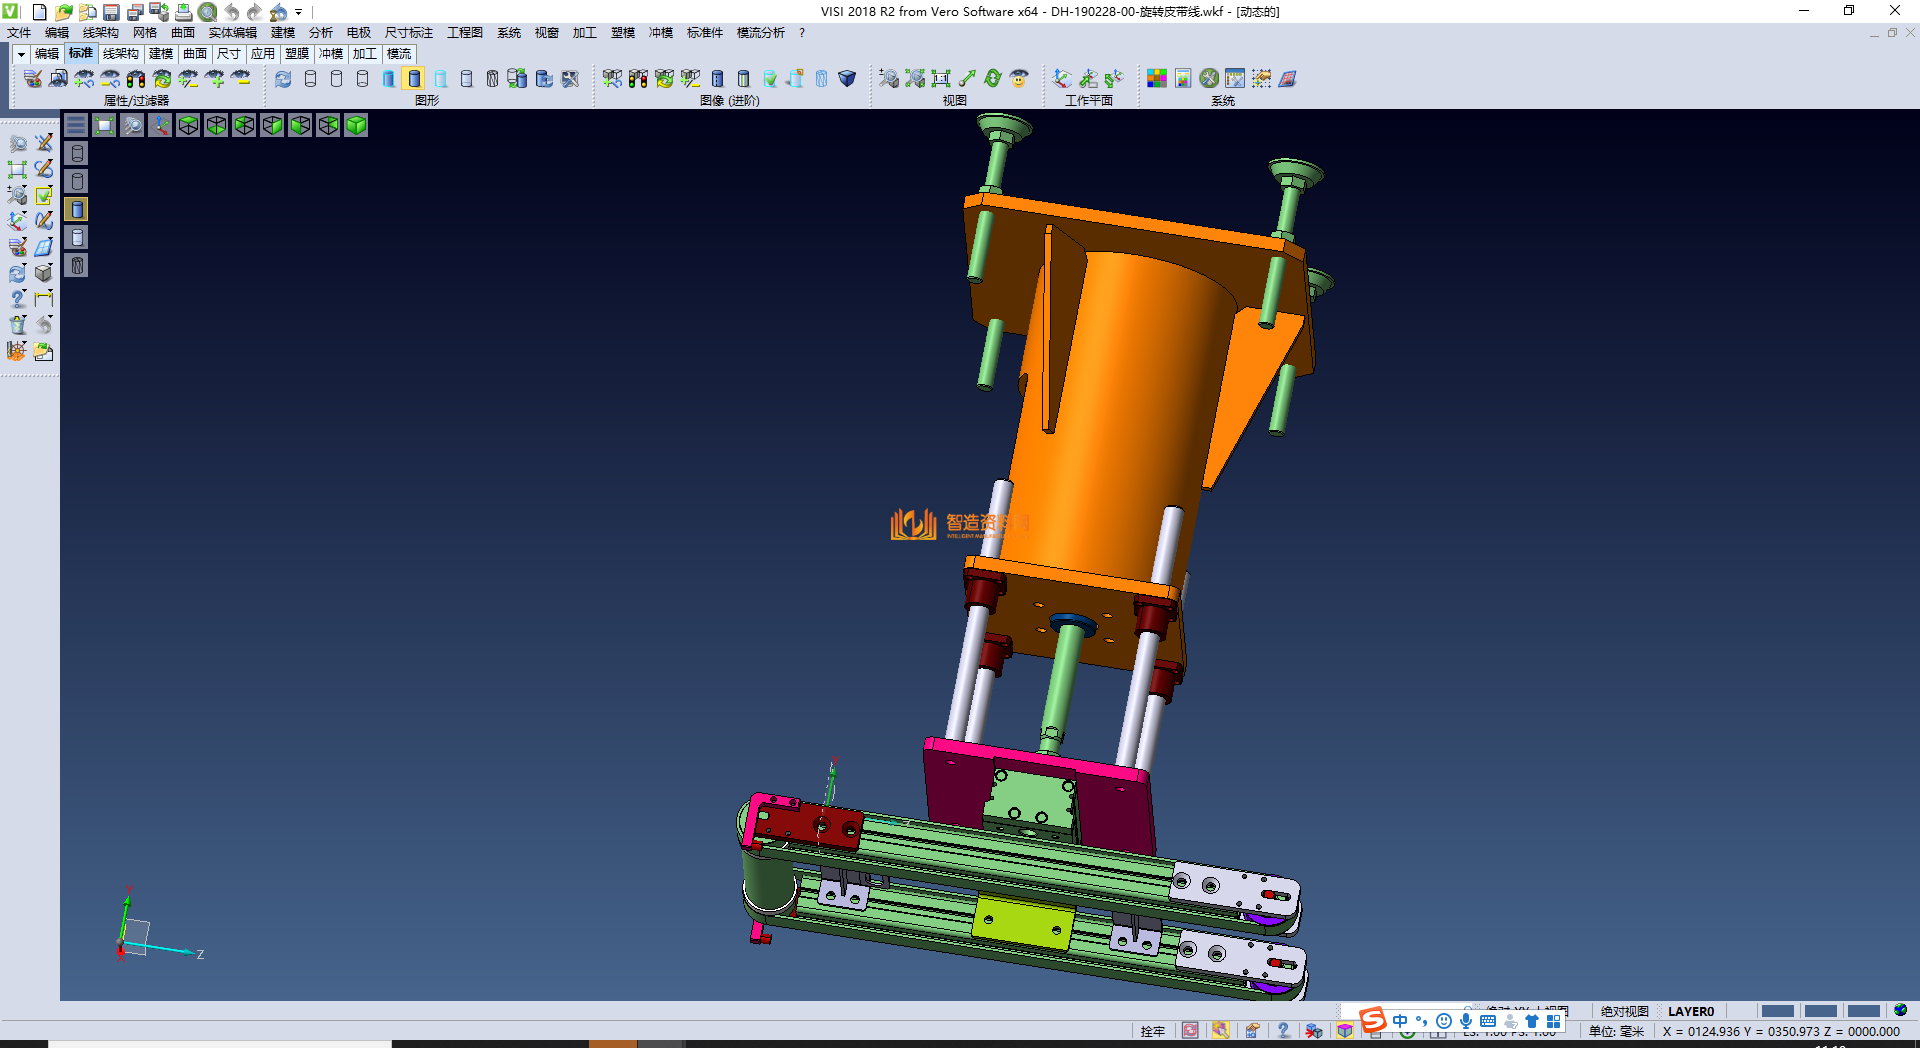This screenshot has width=1920, height=1048.
Task: Open the 实体编辑 menu
Action: tap(232, 33)
